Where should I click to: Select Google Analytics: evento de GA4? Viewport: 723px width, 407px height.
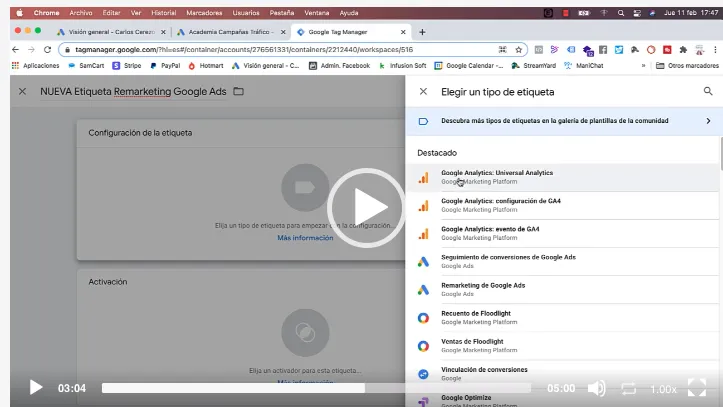coord(562,233)
